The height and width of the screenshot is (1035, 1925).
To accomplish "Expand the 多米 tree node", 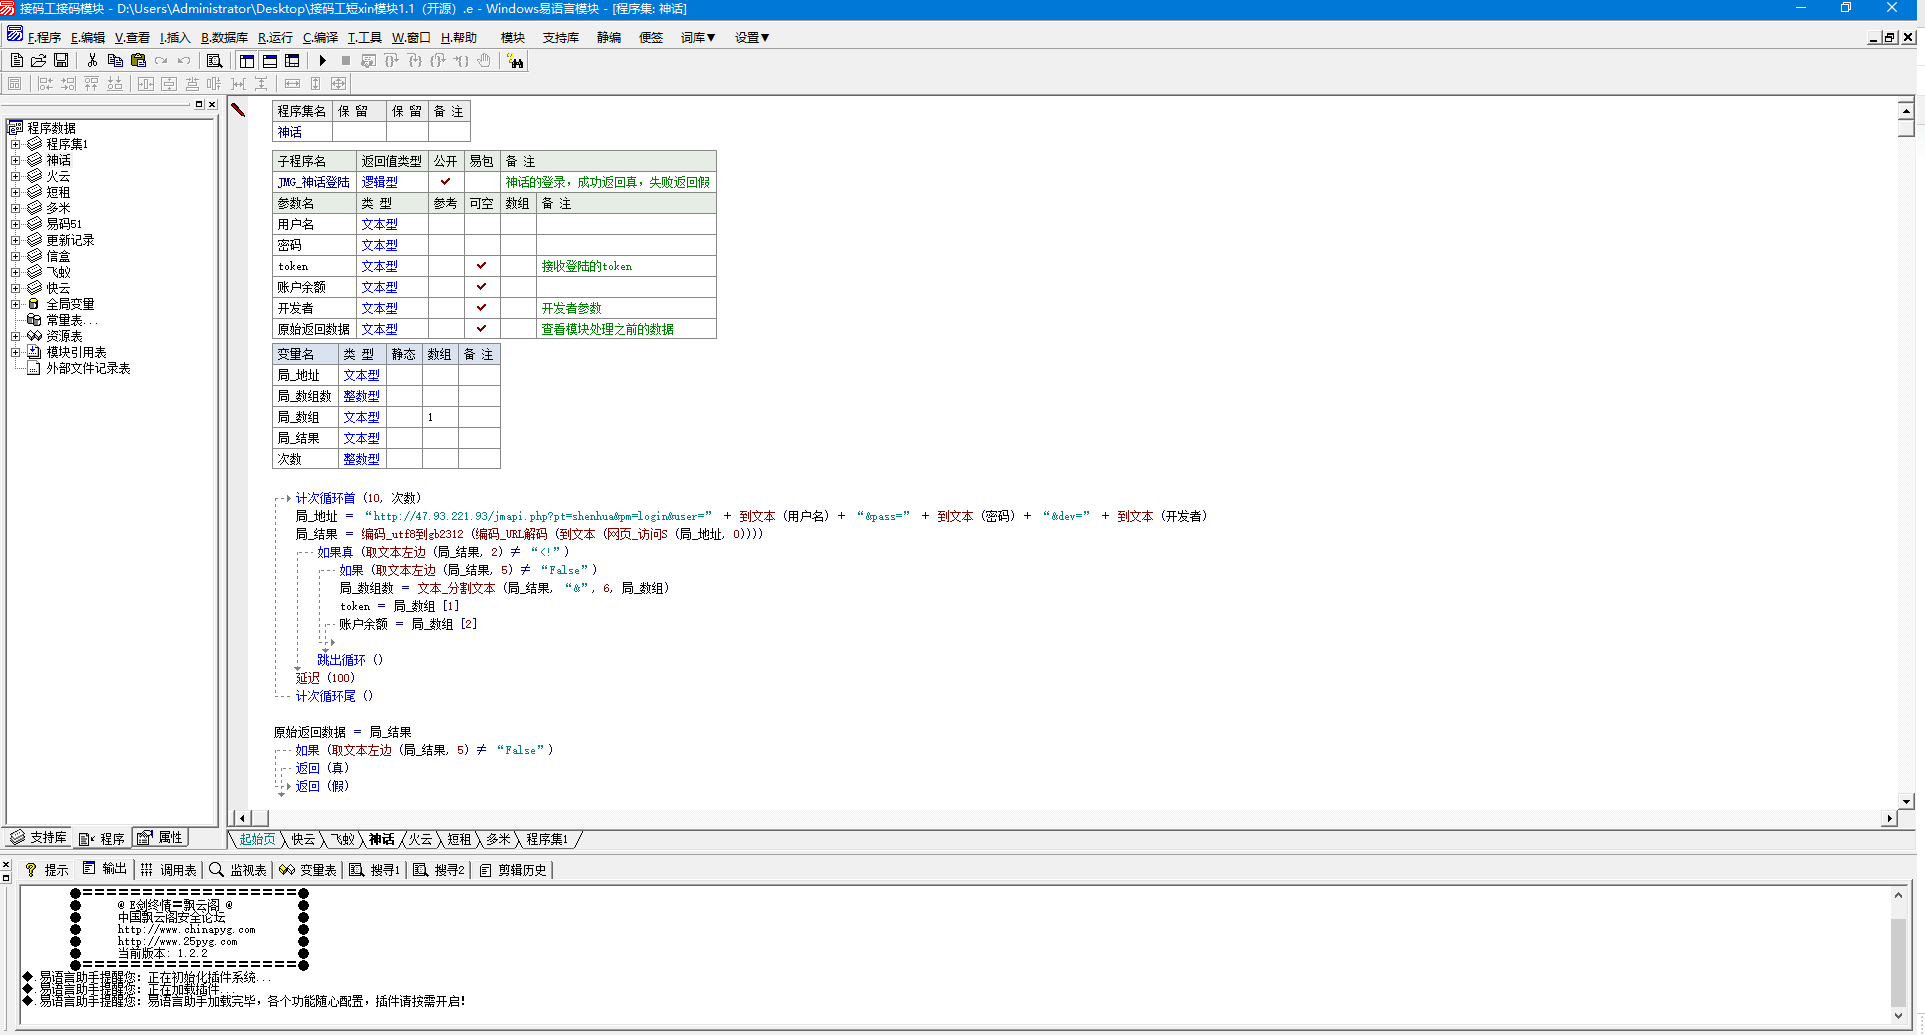I will pyautogui.click(x=15, y=208).
